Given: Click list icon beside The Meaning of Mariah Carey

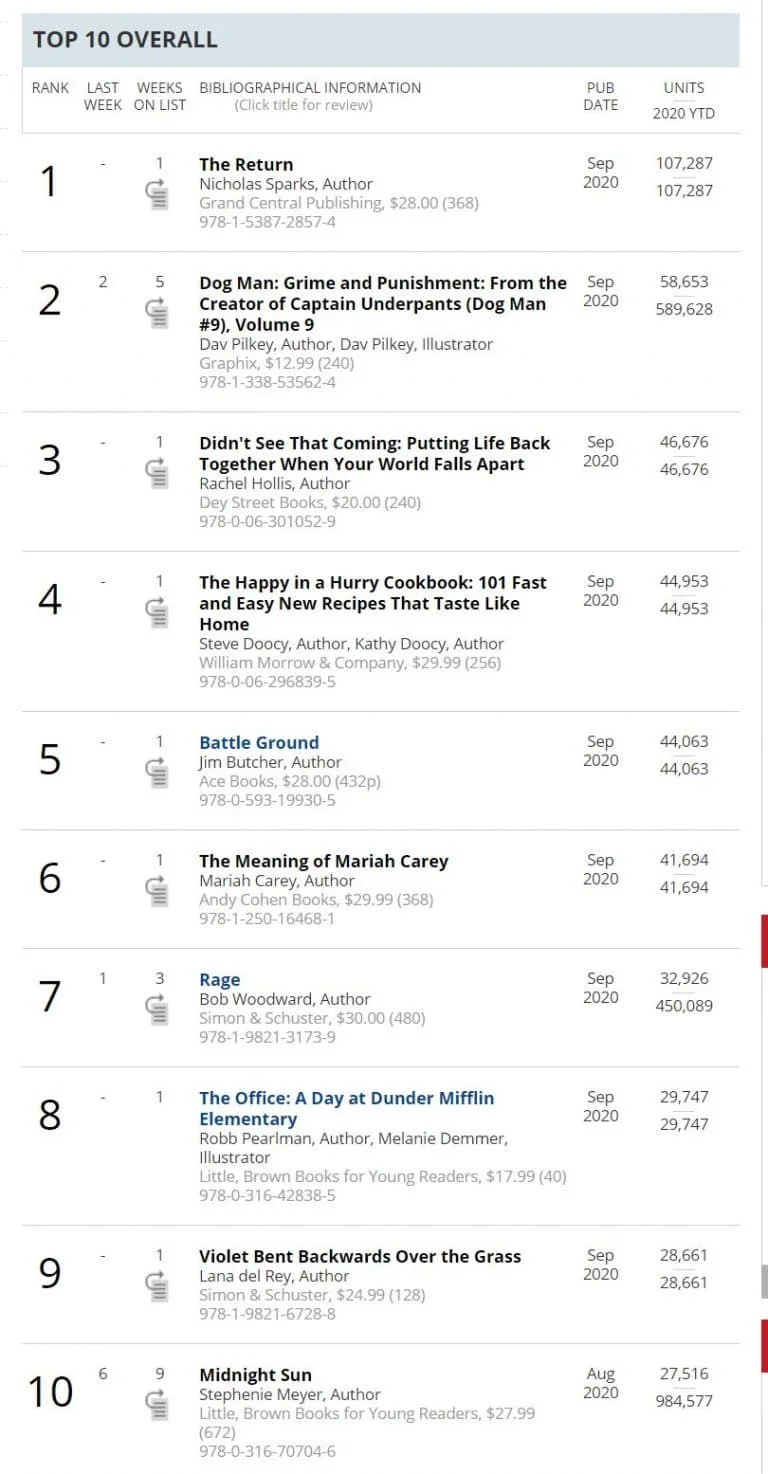Looking at the screenshot, I should [157, 889].
